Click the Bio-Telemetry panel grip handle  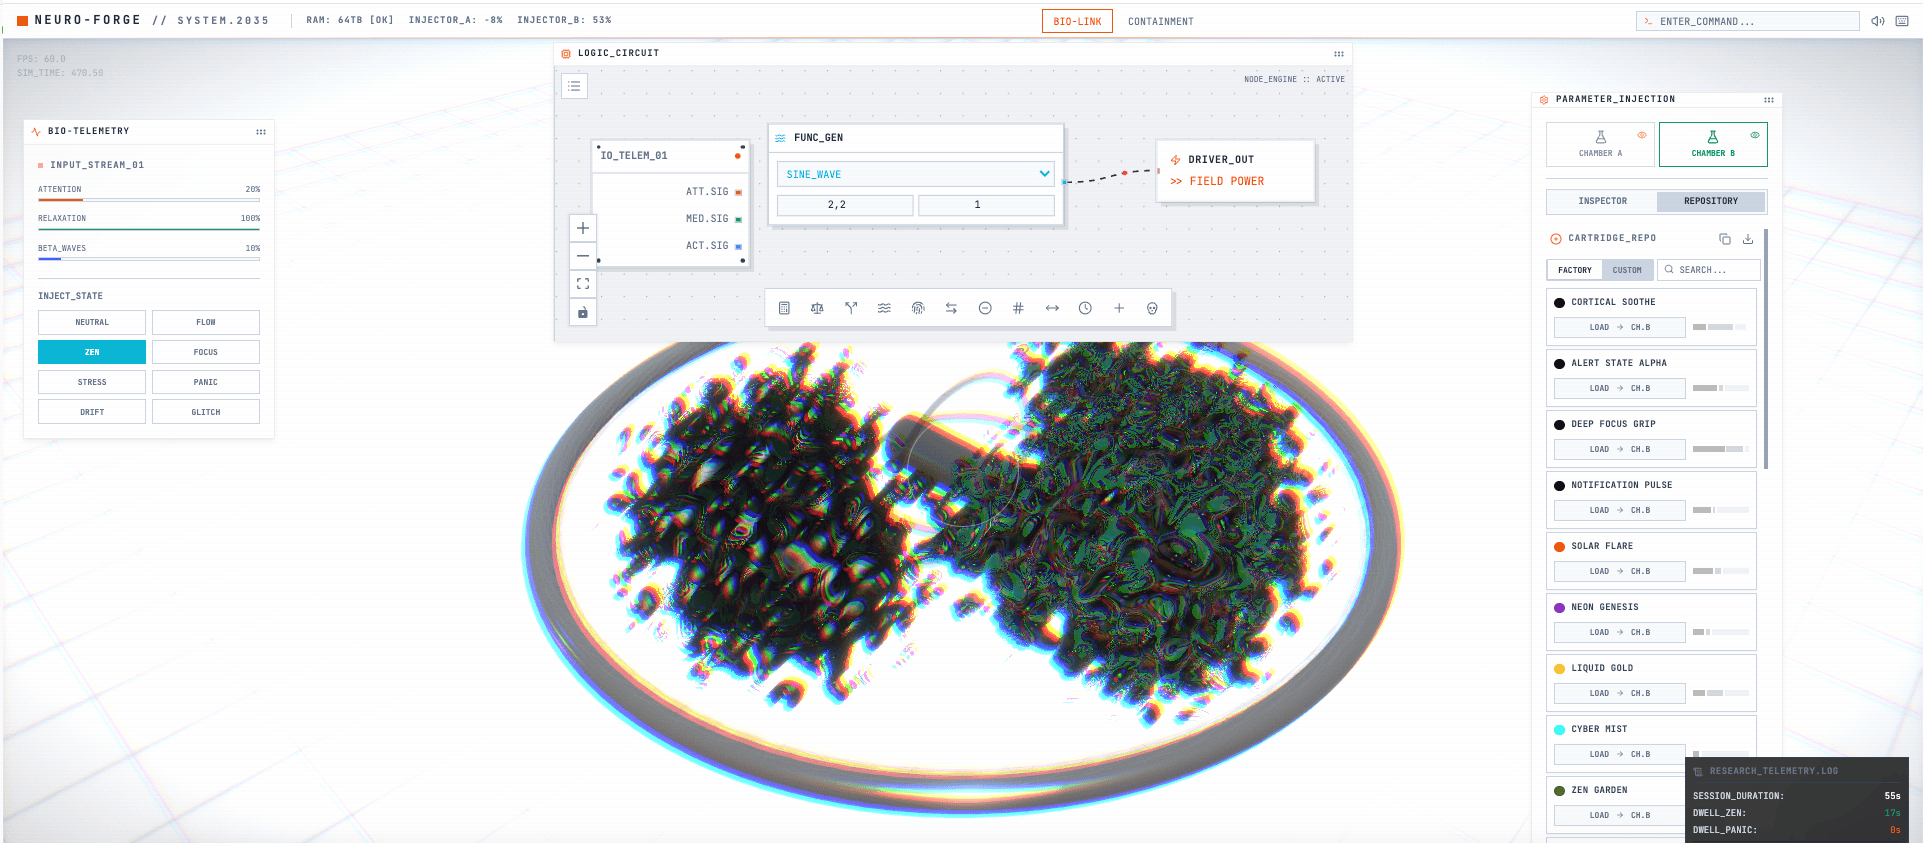coord(261,132)
